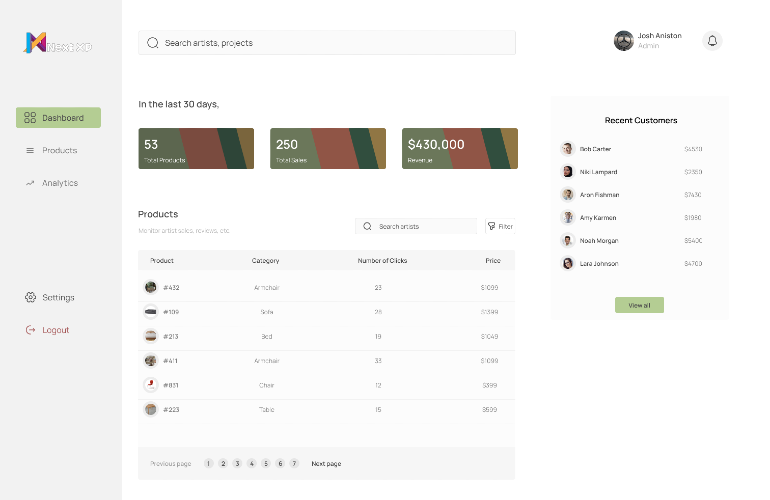Jump to page 5
The image size is (770, 500).
(266, 463)
